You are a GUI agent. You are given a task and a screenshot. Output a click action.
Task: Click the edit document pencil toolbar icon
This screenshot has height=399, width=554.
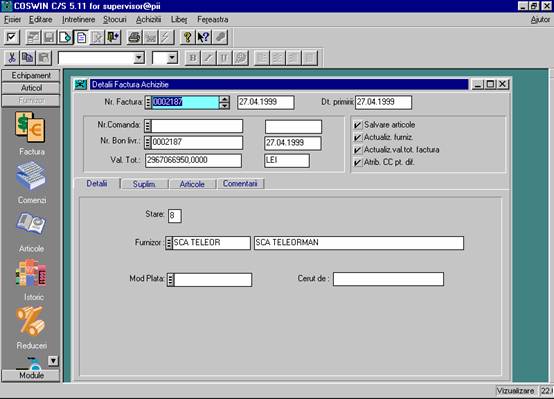click(x=97, y=37)
